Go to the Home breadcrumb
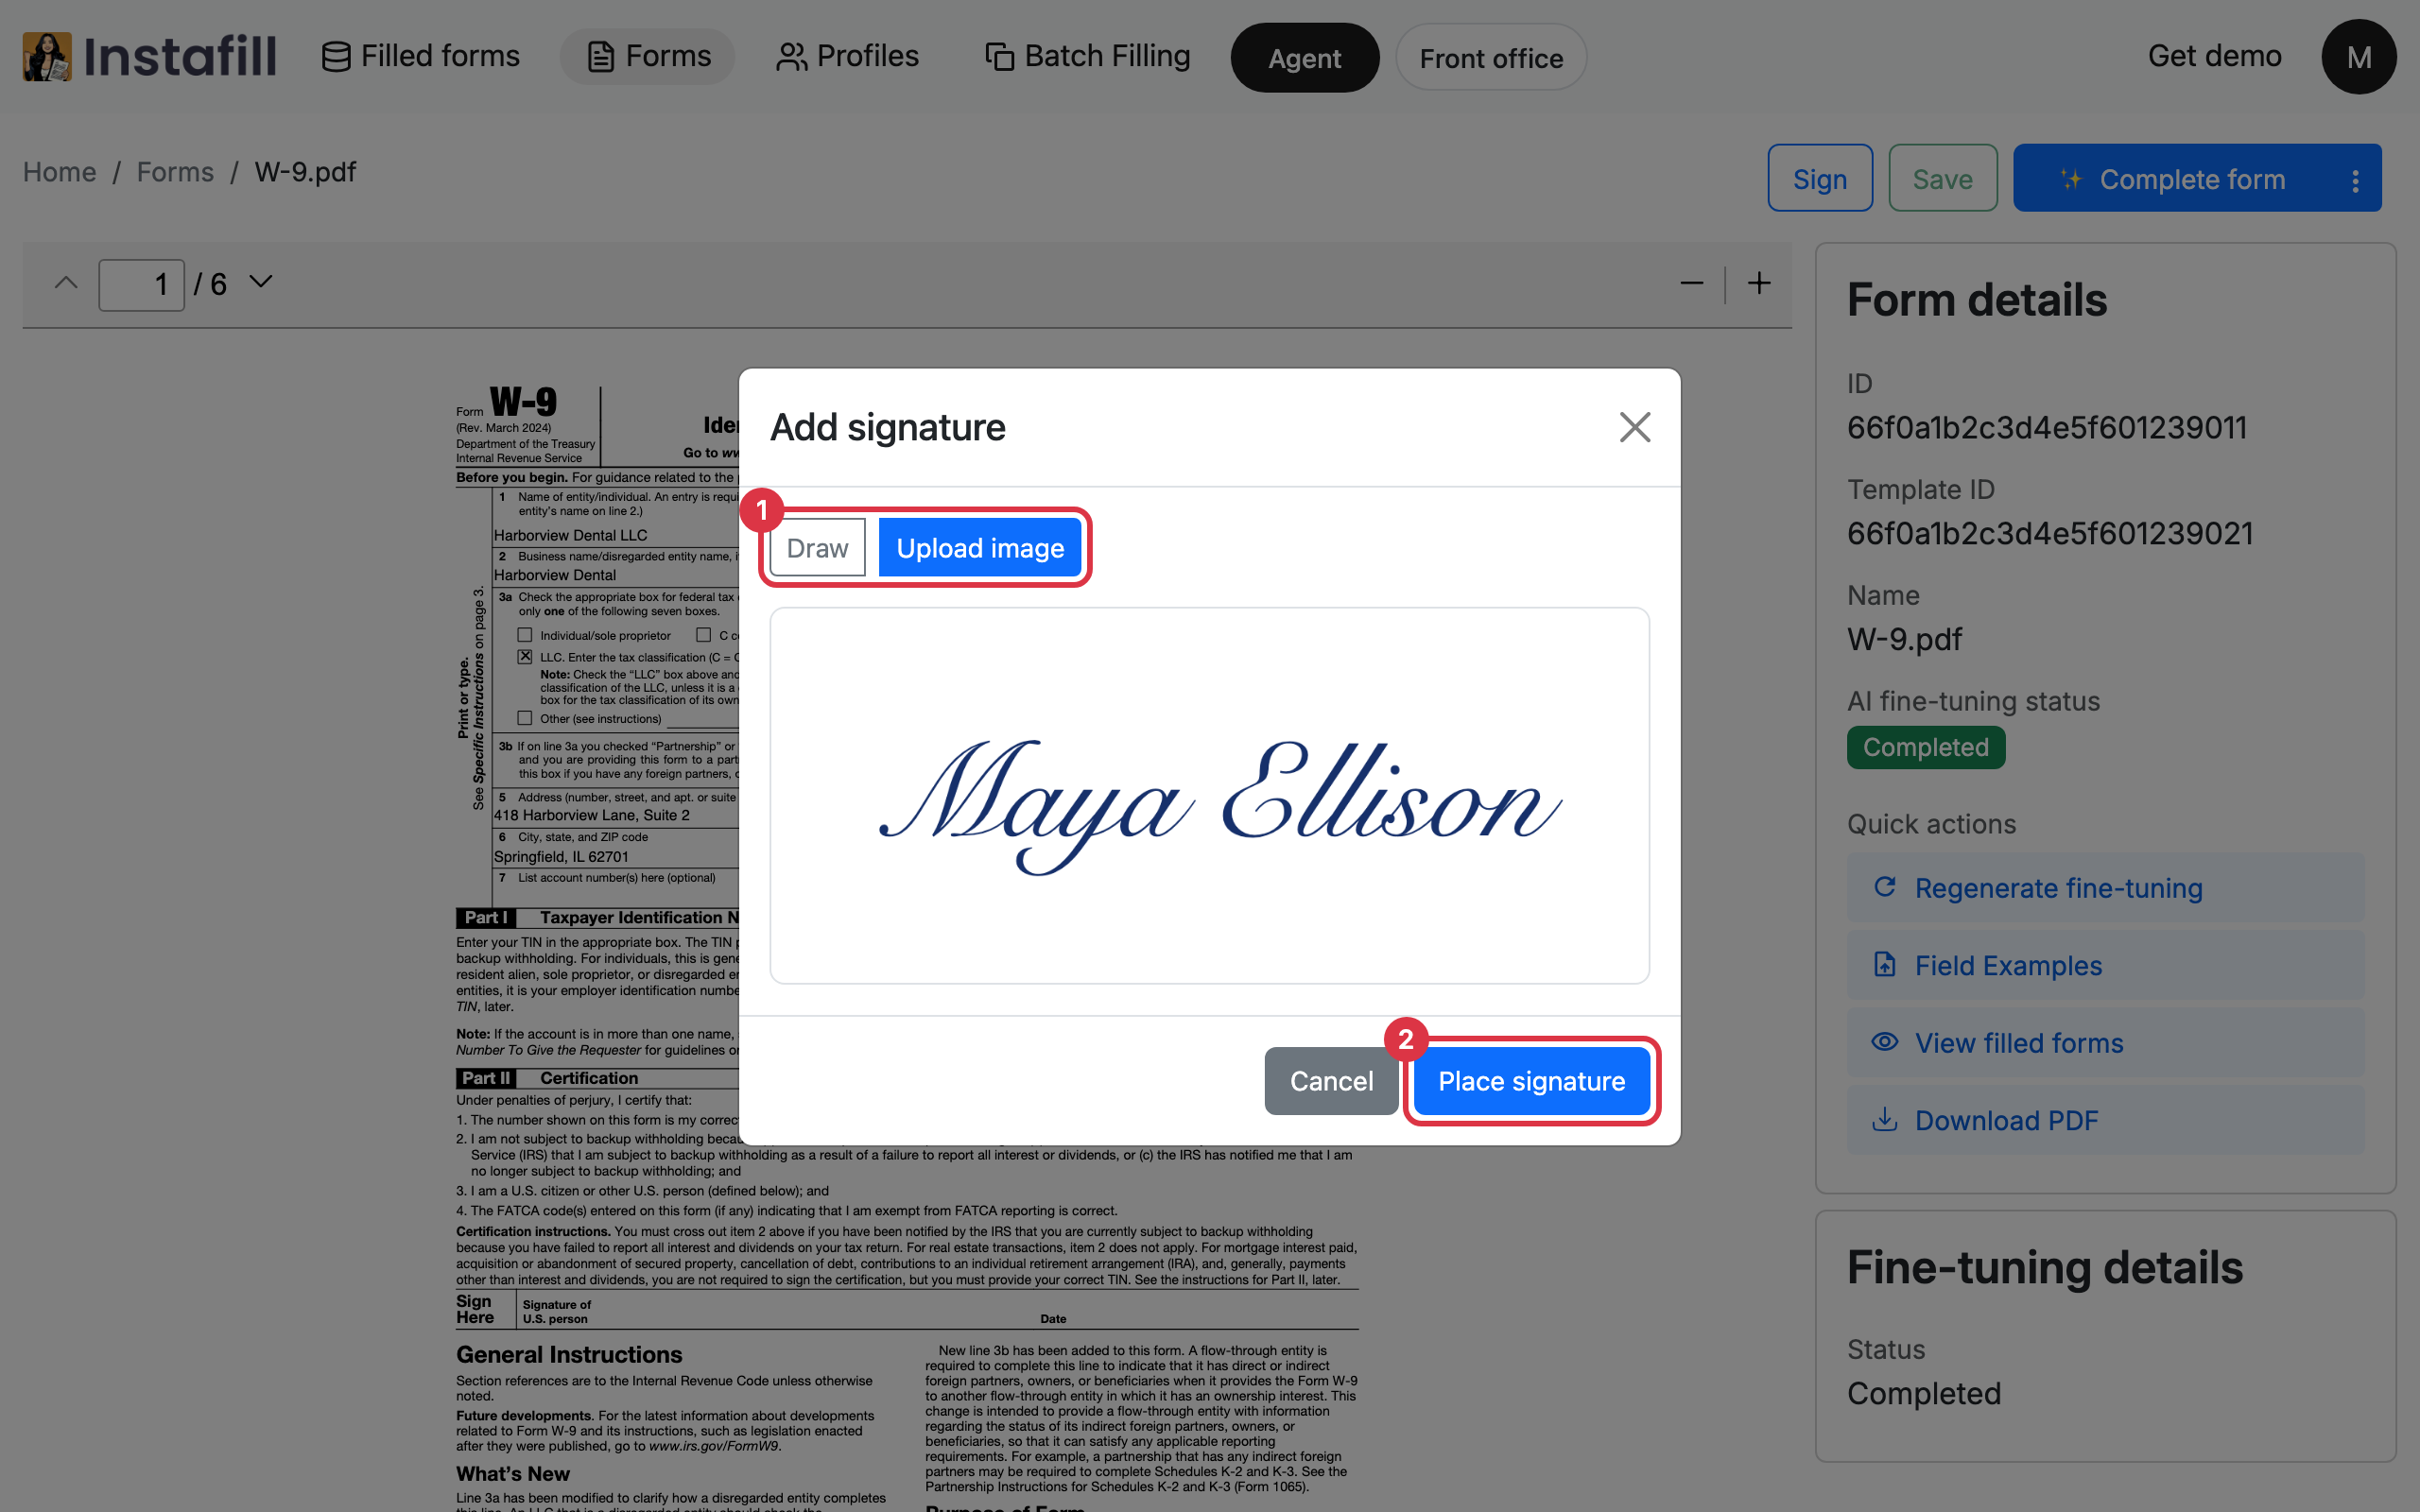 click(x=60, y=172)
